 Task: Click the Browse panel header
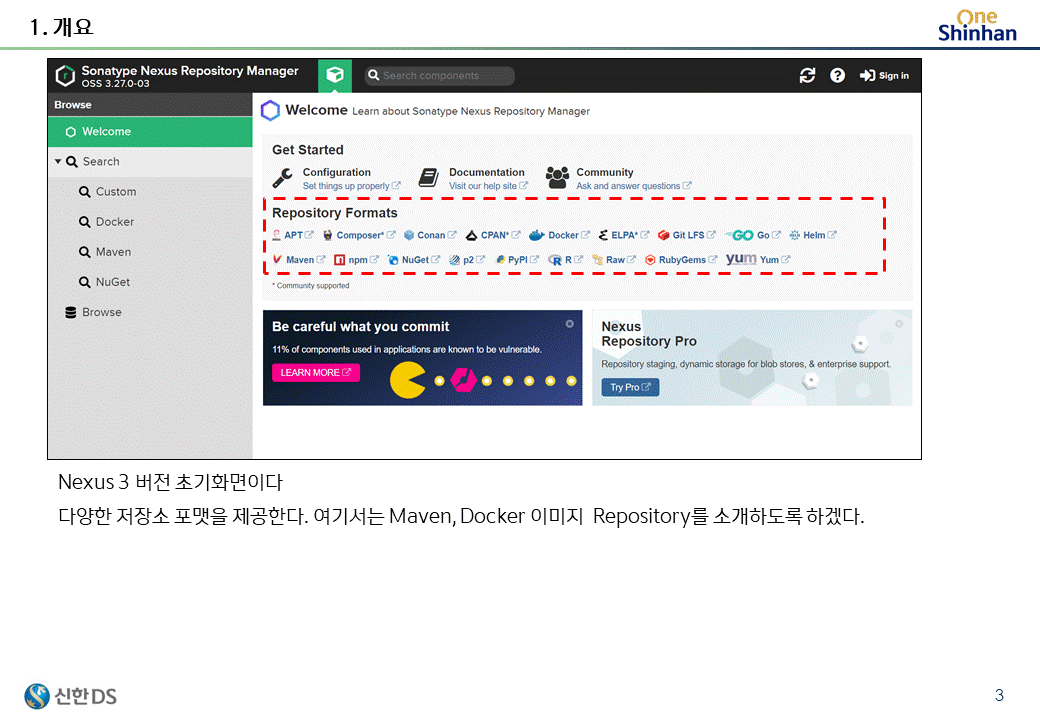tap(150, 105)
